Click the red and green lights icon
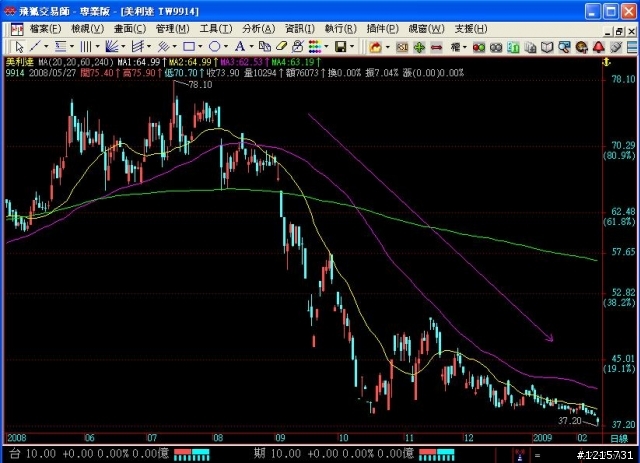 pos(479,48)
